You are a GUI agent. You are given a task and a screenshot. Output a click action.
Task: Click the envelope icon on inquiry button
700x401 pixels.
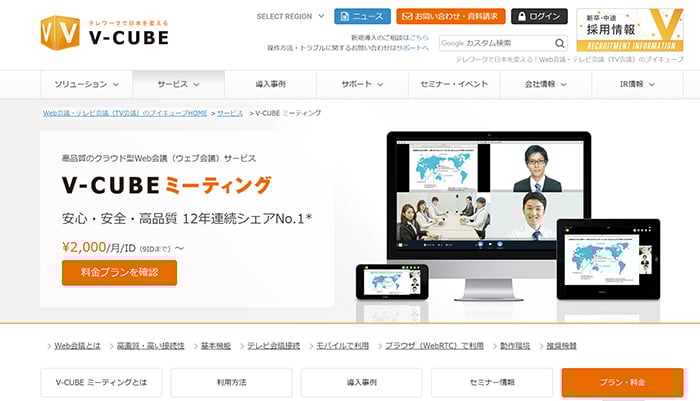pyautogui.click(x=407, y=17)
